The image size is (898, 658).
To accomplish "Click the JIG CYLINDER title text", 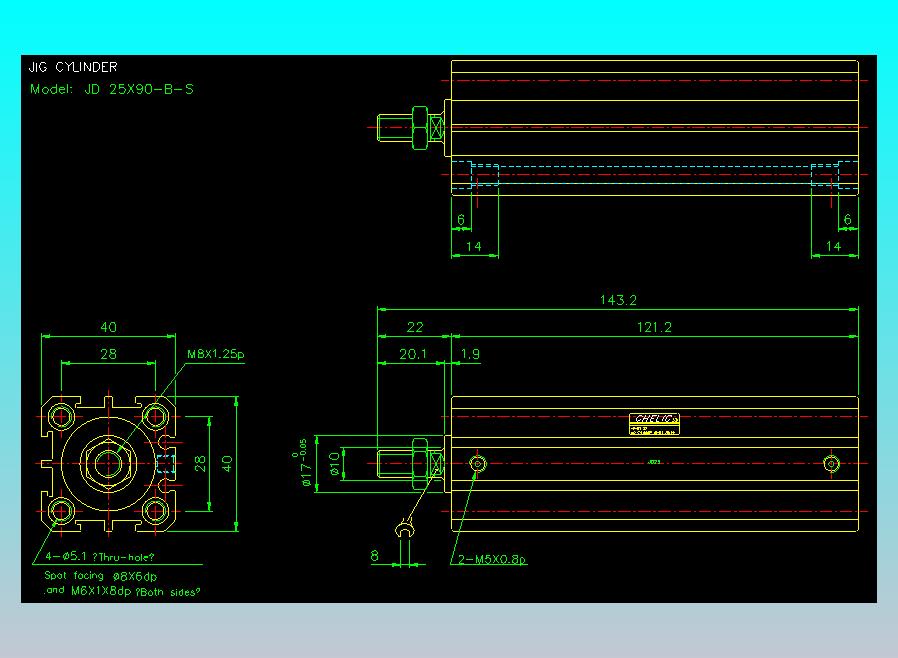I will tap(73, 67).
